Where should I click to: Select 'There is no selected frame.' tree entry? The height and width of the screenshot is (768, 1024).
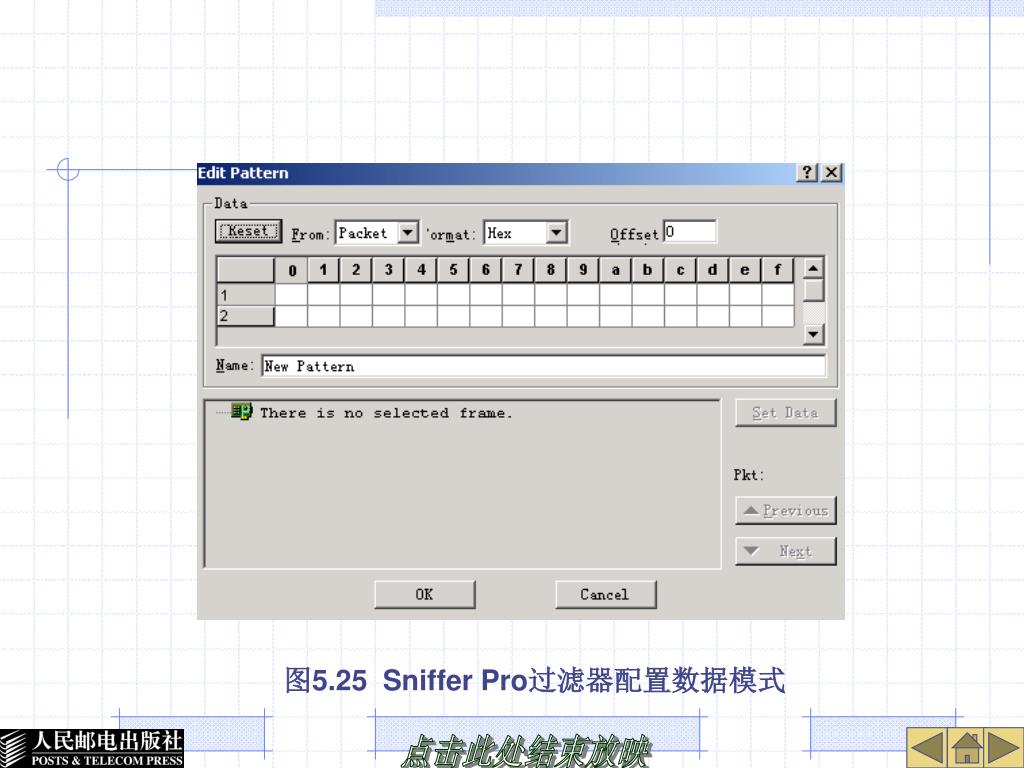pyautogui.click(x=386, y=413)
